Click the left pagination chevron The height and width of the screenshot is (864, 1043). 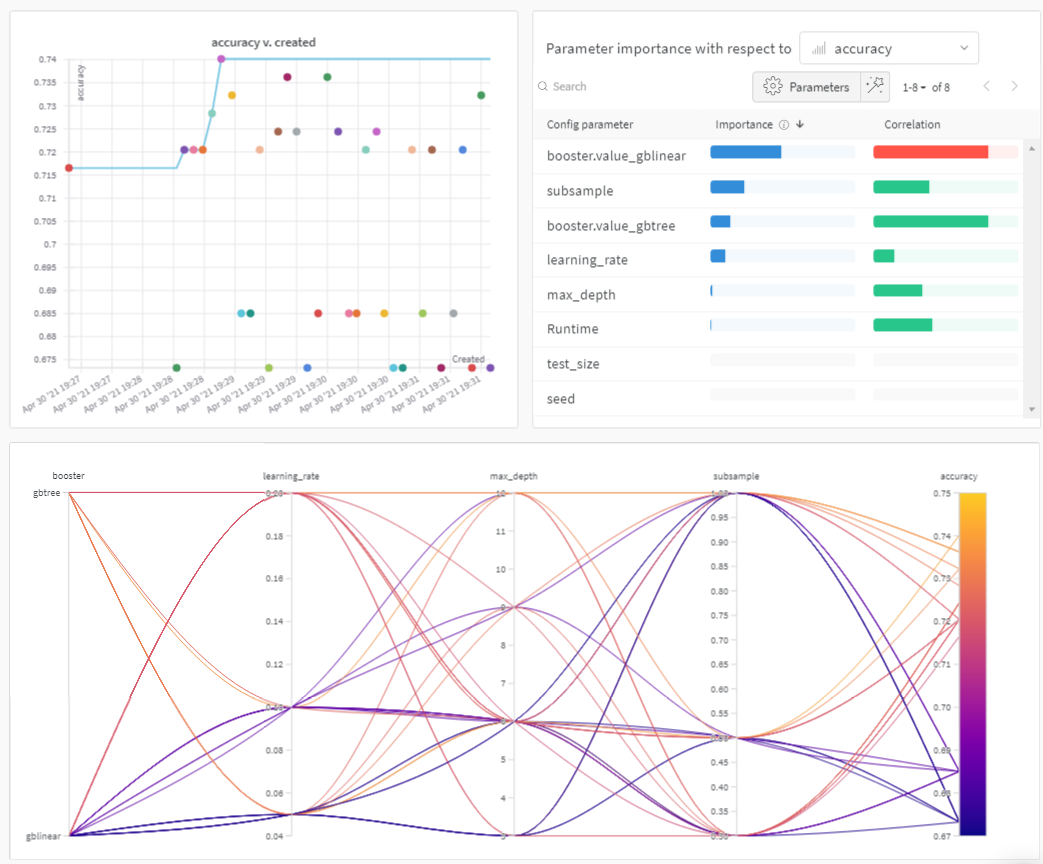(987, 86)
